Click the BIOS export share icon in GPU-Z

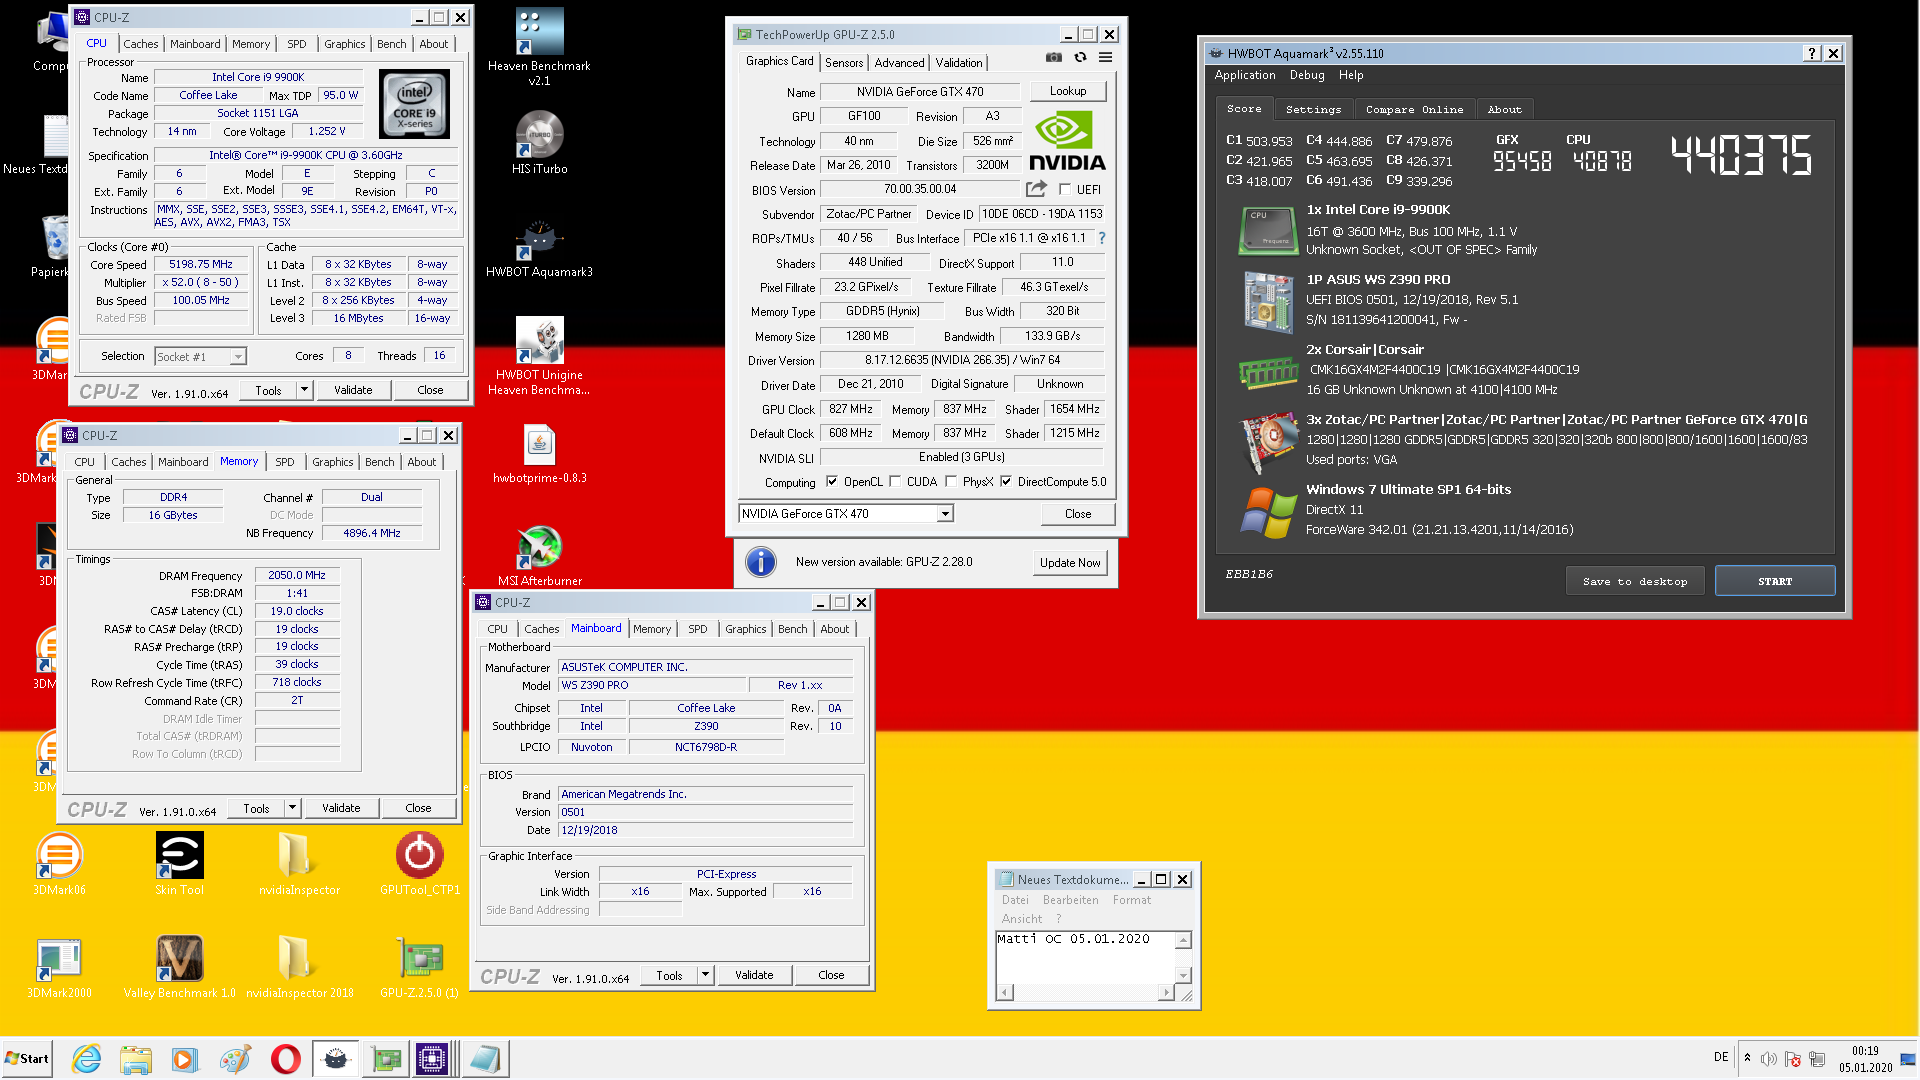point(1036,189)
